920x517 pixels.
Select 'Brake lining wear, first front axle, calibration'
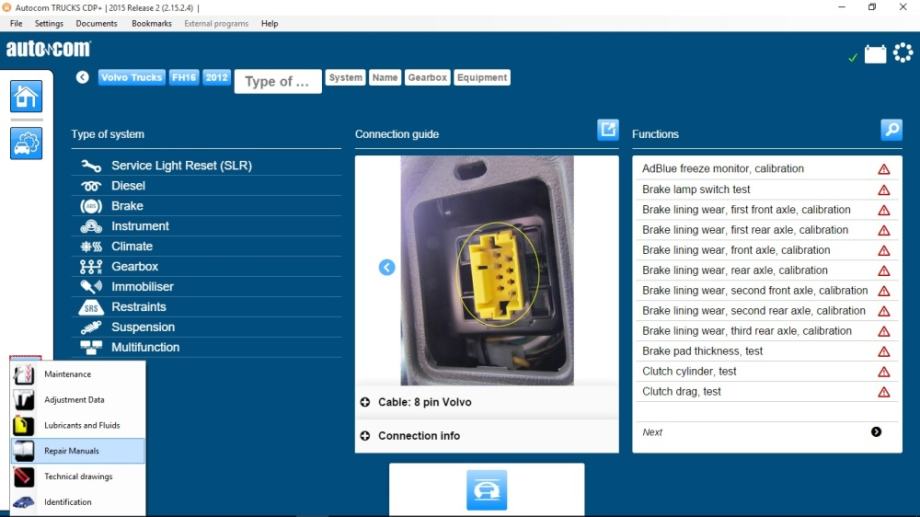[x=766, y=209]
